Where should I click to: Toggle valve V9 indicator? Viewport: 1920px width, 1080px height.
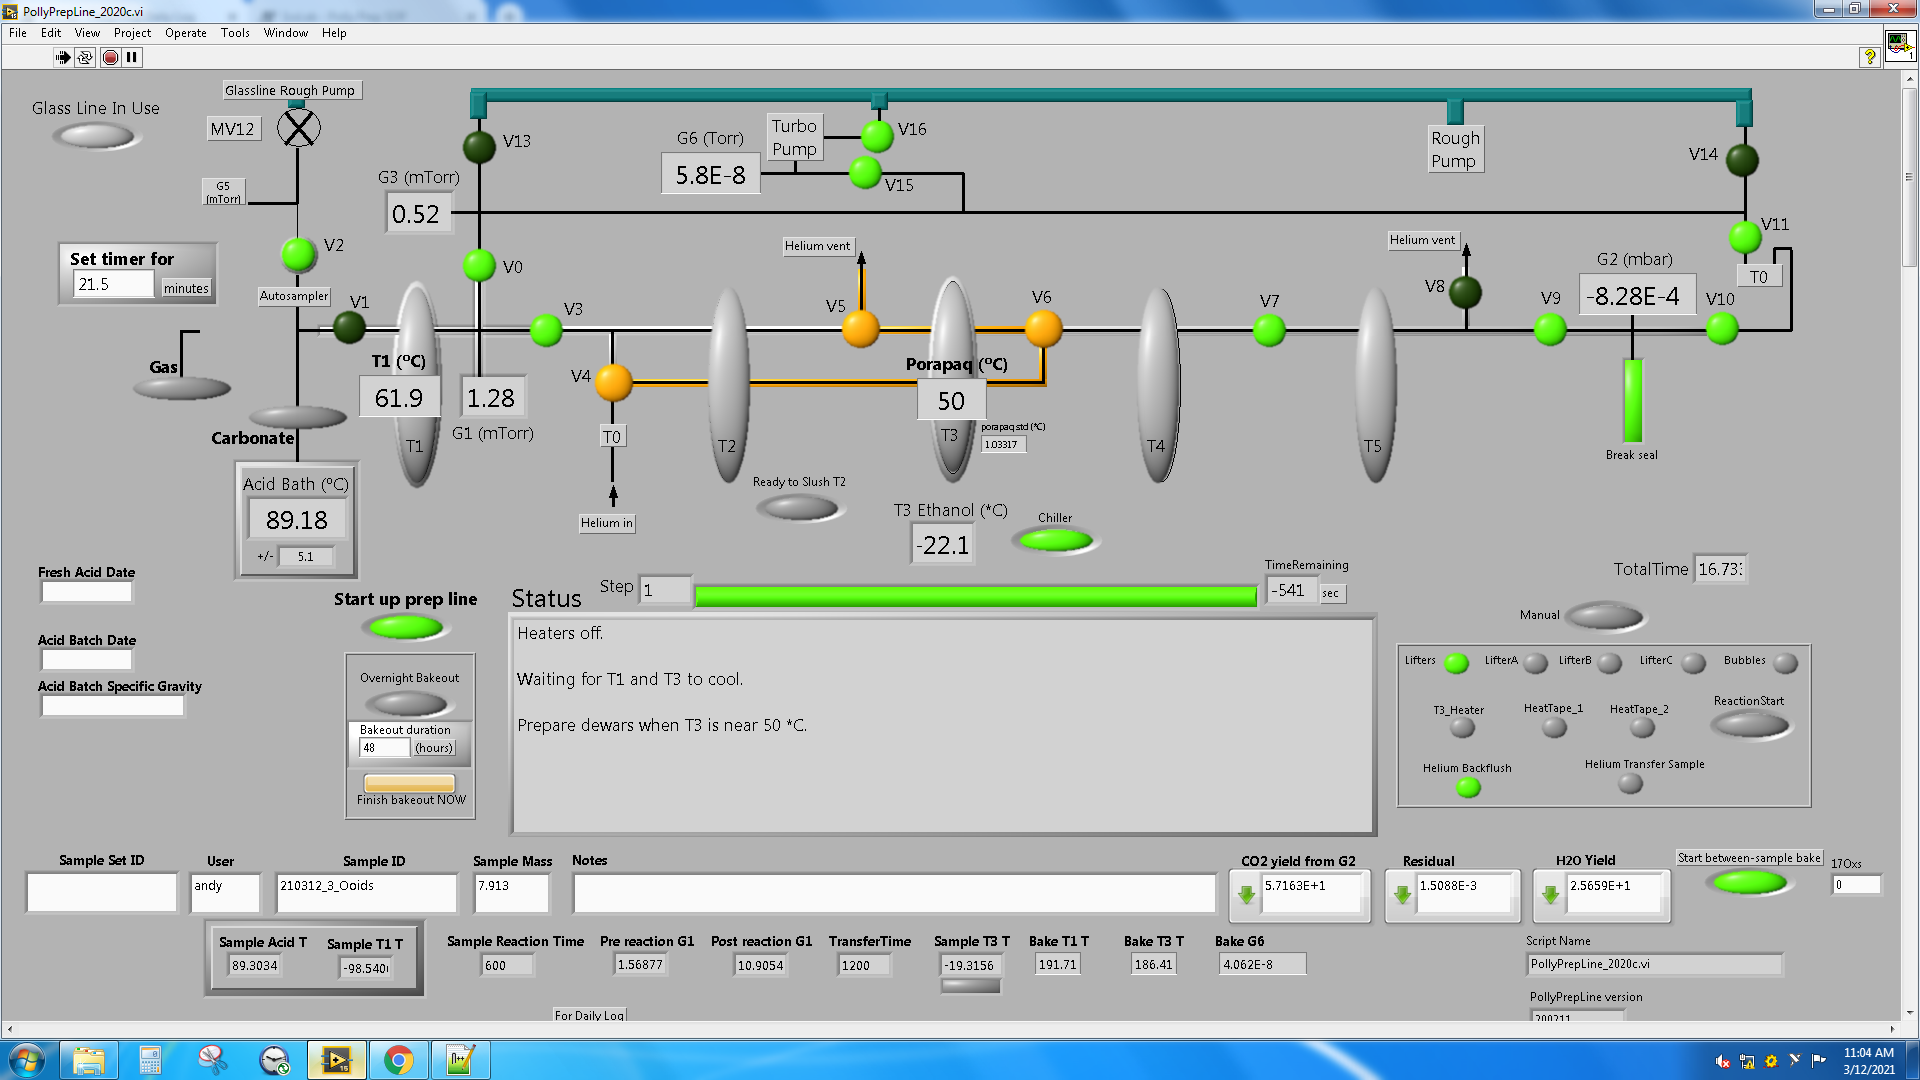pos(1550,328)
